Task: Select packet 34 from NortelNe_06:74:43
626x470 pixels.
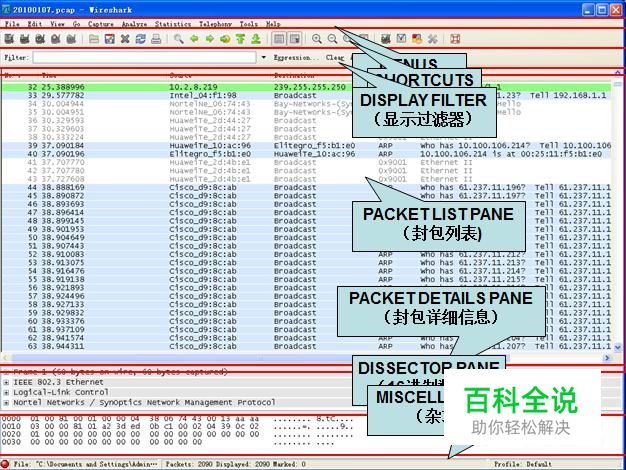Action: [x=306, y=104]
